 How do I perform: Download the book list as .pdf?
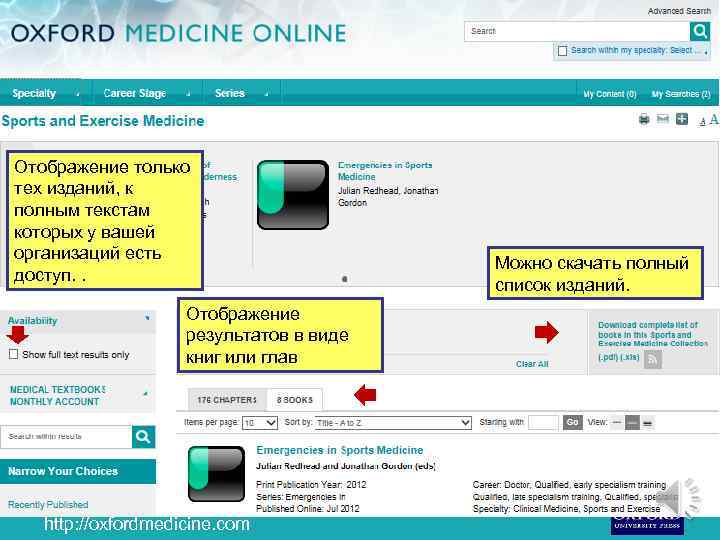[608, 357]
